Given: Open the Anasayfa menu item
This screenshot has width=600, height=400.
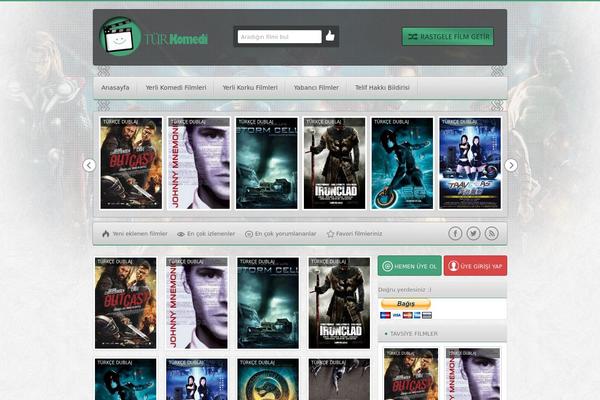Looking at the screenshot, I should 115,88.
